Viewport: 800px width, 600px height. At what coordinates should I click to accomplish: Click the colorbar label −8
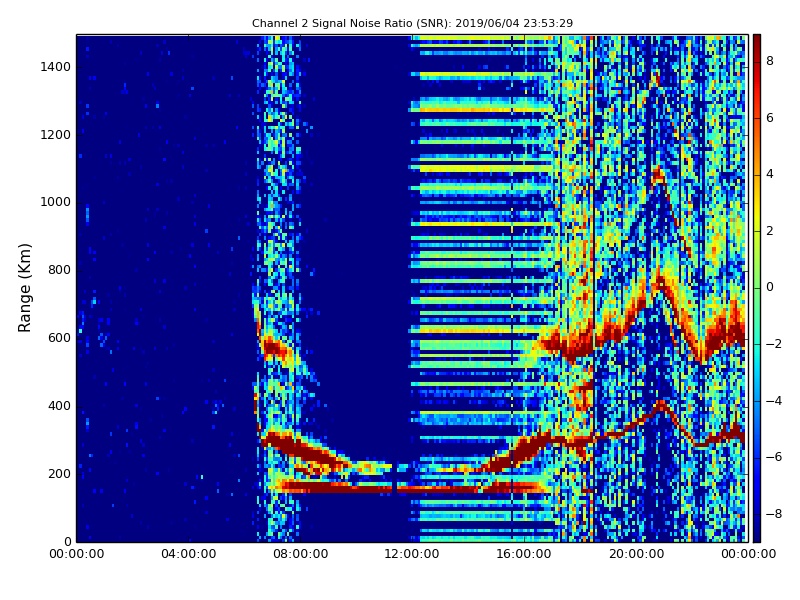pyautogui.click(x=773, y=514)
